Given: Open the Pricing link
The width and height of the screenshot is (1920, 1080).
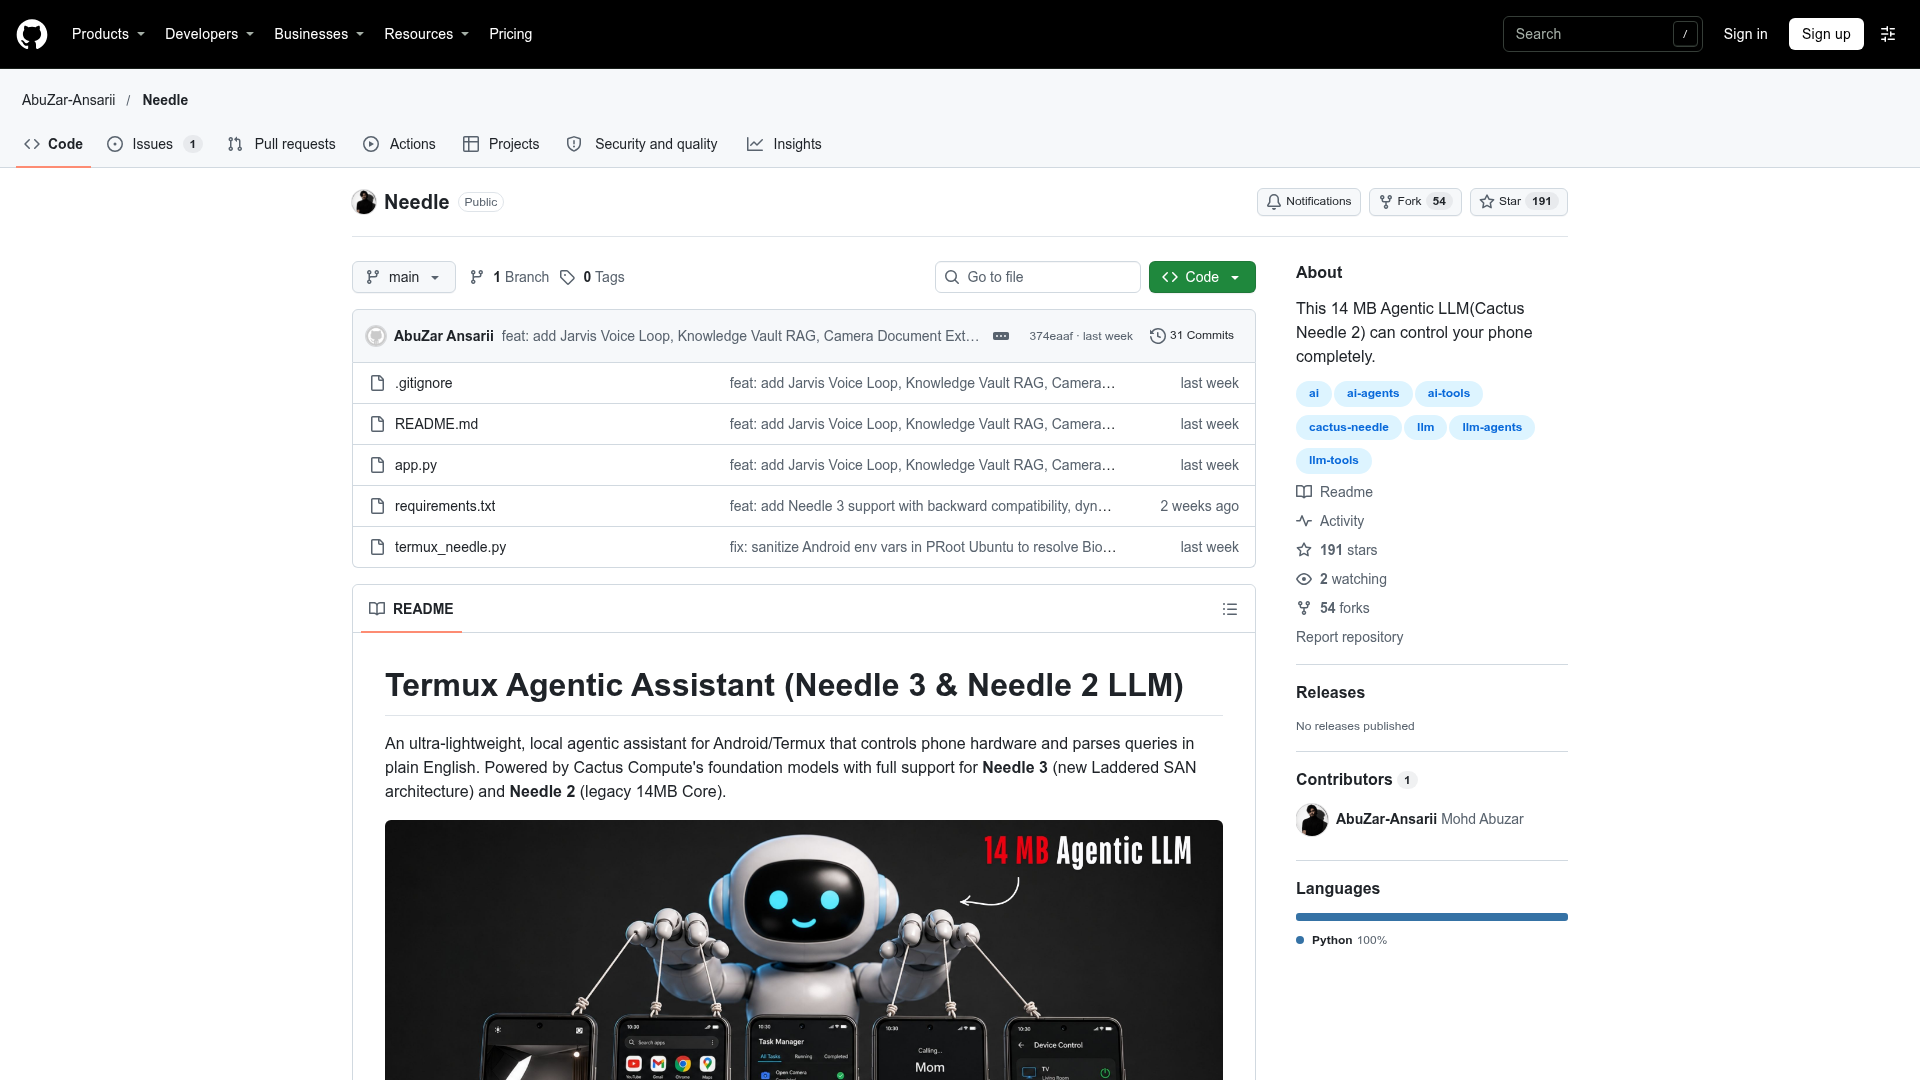Looking at the screenshot, I should [510, 34].
